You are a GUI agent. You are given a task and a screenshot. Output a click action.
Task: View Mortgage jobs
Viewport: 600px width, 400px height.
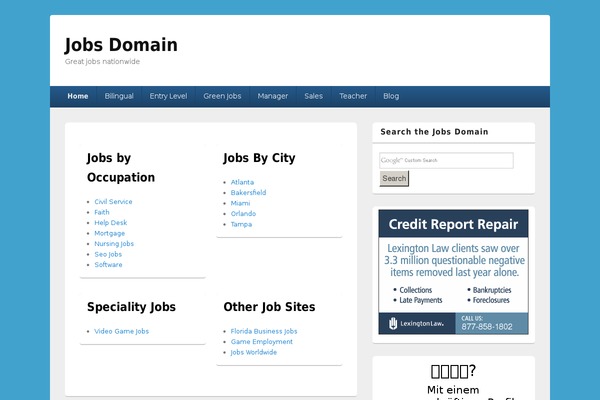pos(109,233)
